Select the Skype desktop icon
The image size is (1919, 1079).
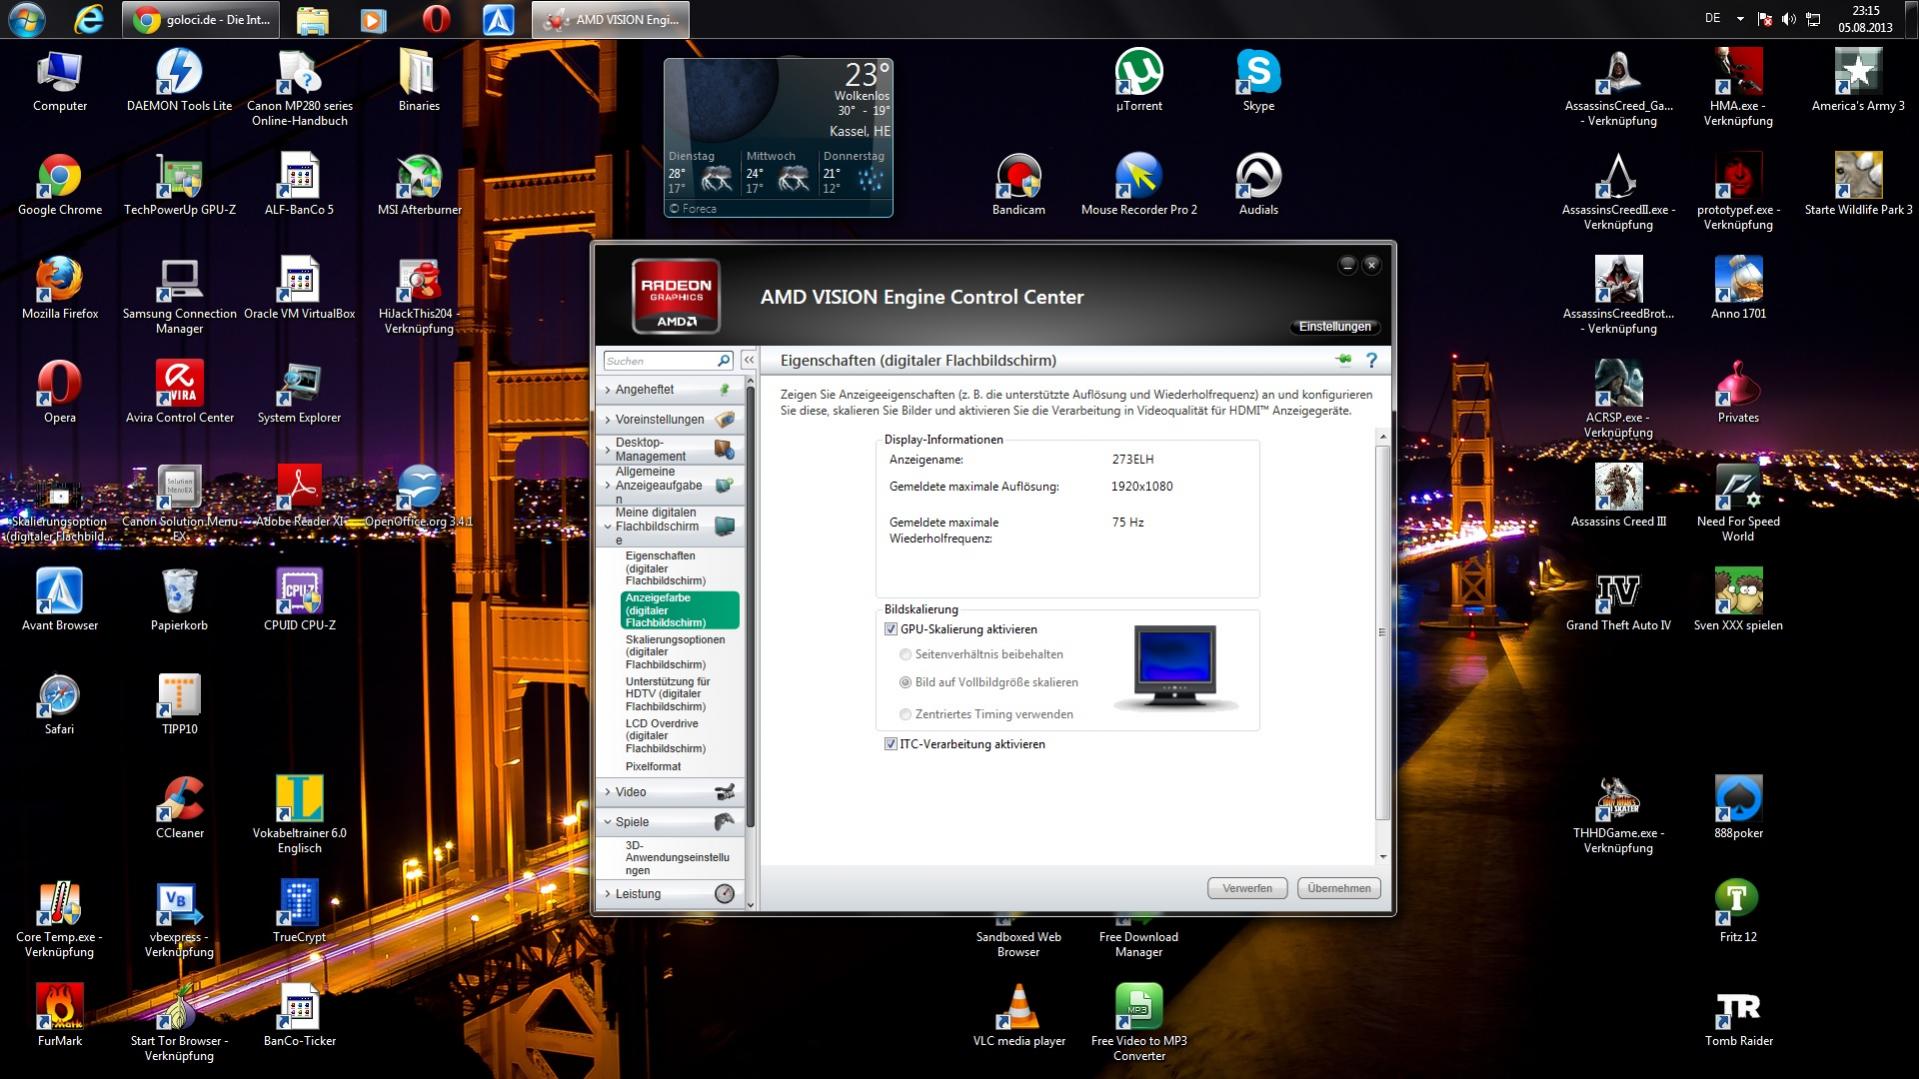click(1258, 82)
